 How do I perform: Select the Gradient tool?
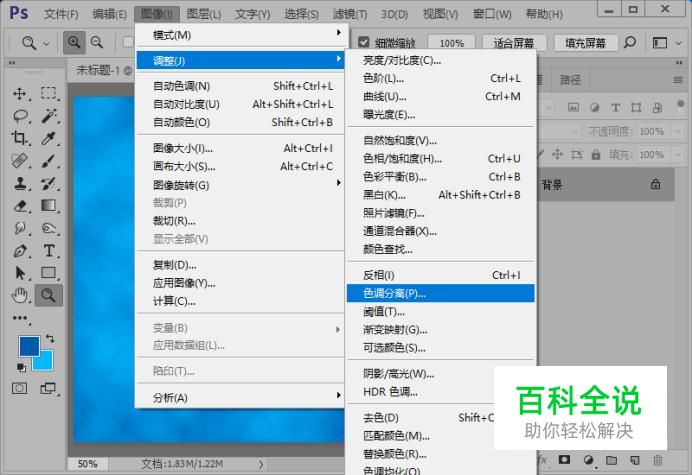[x=49, y=206]
